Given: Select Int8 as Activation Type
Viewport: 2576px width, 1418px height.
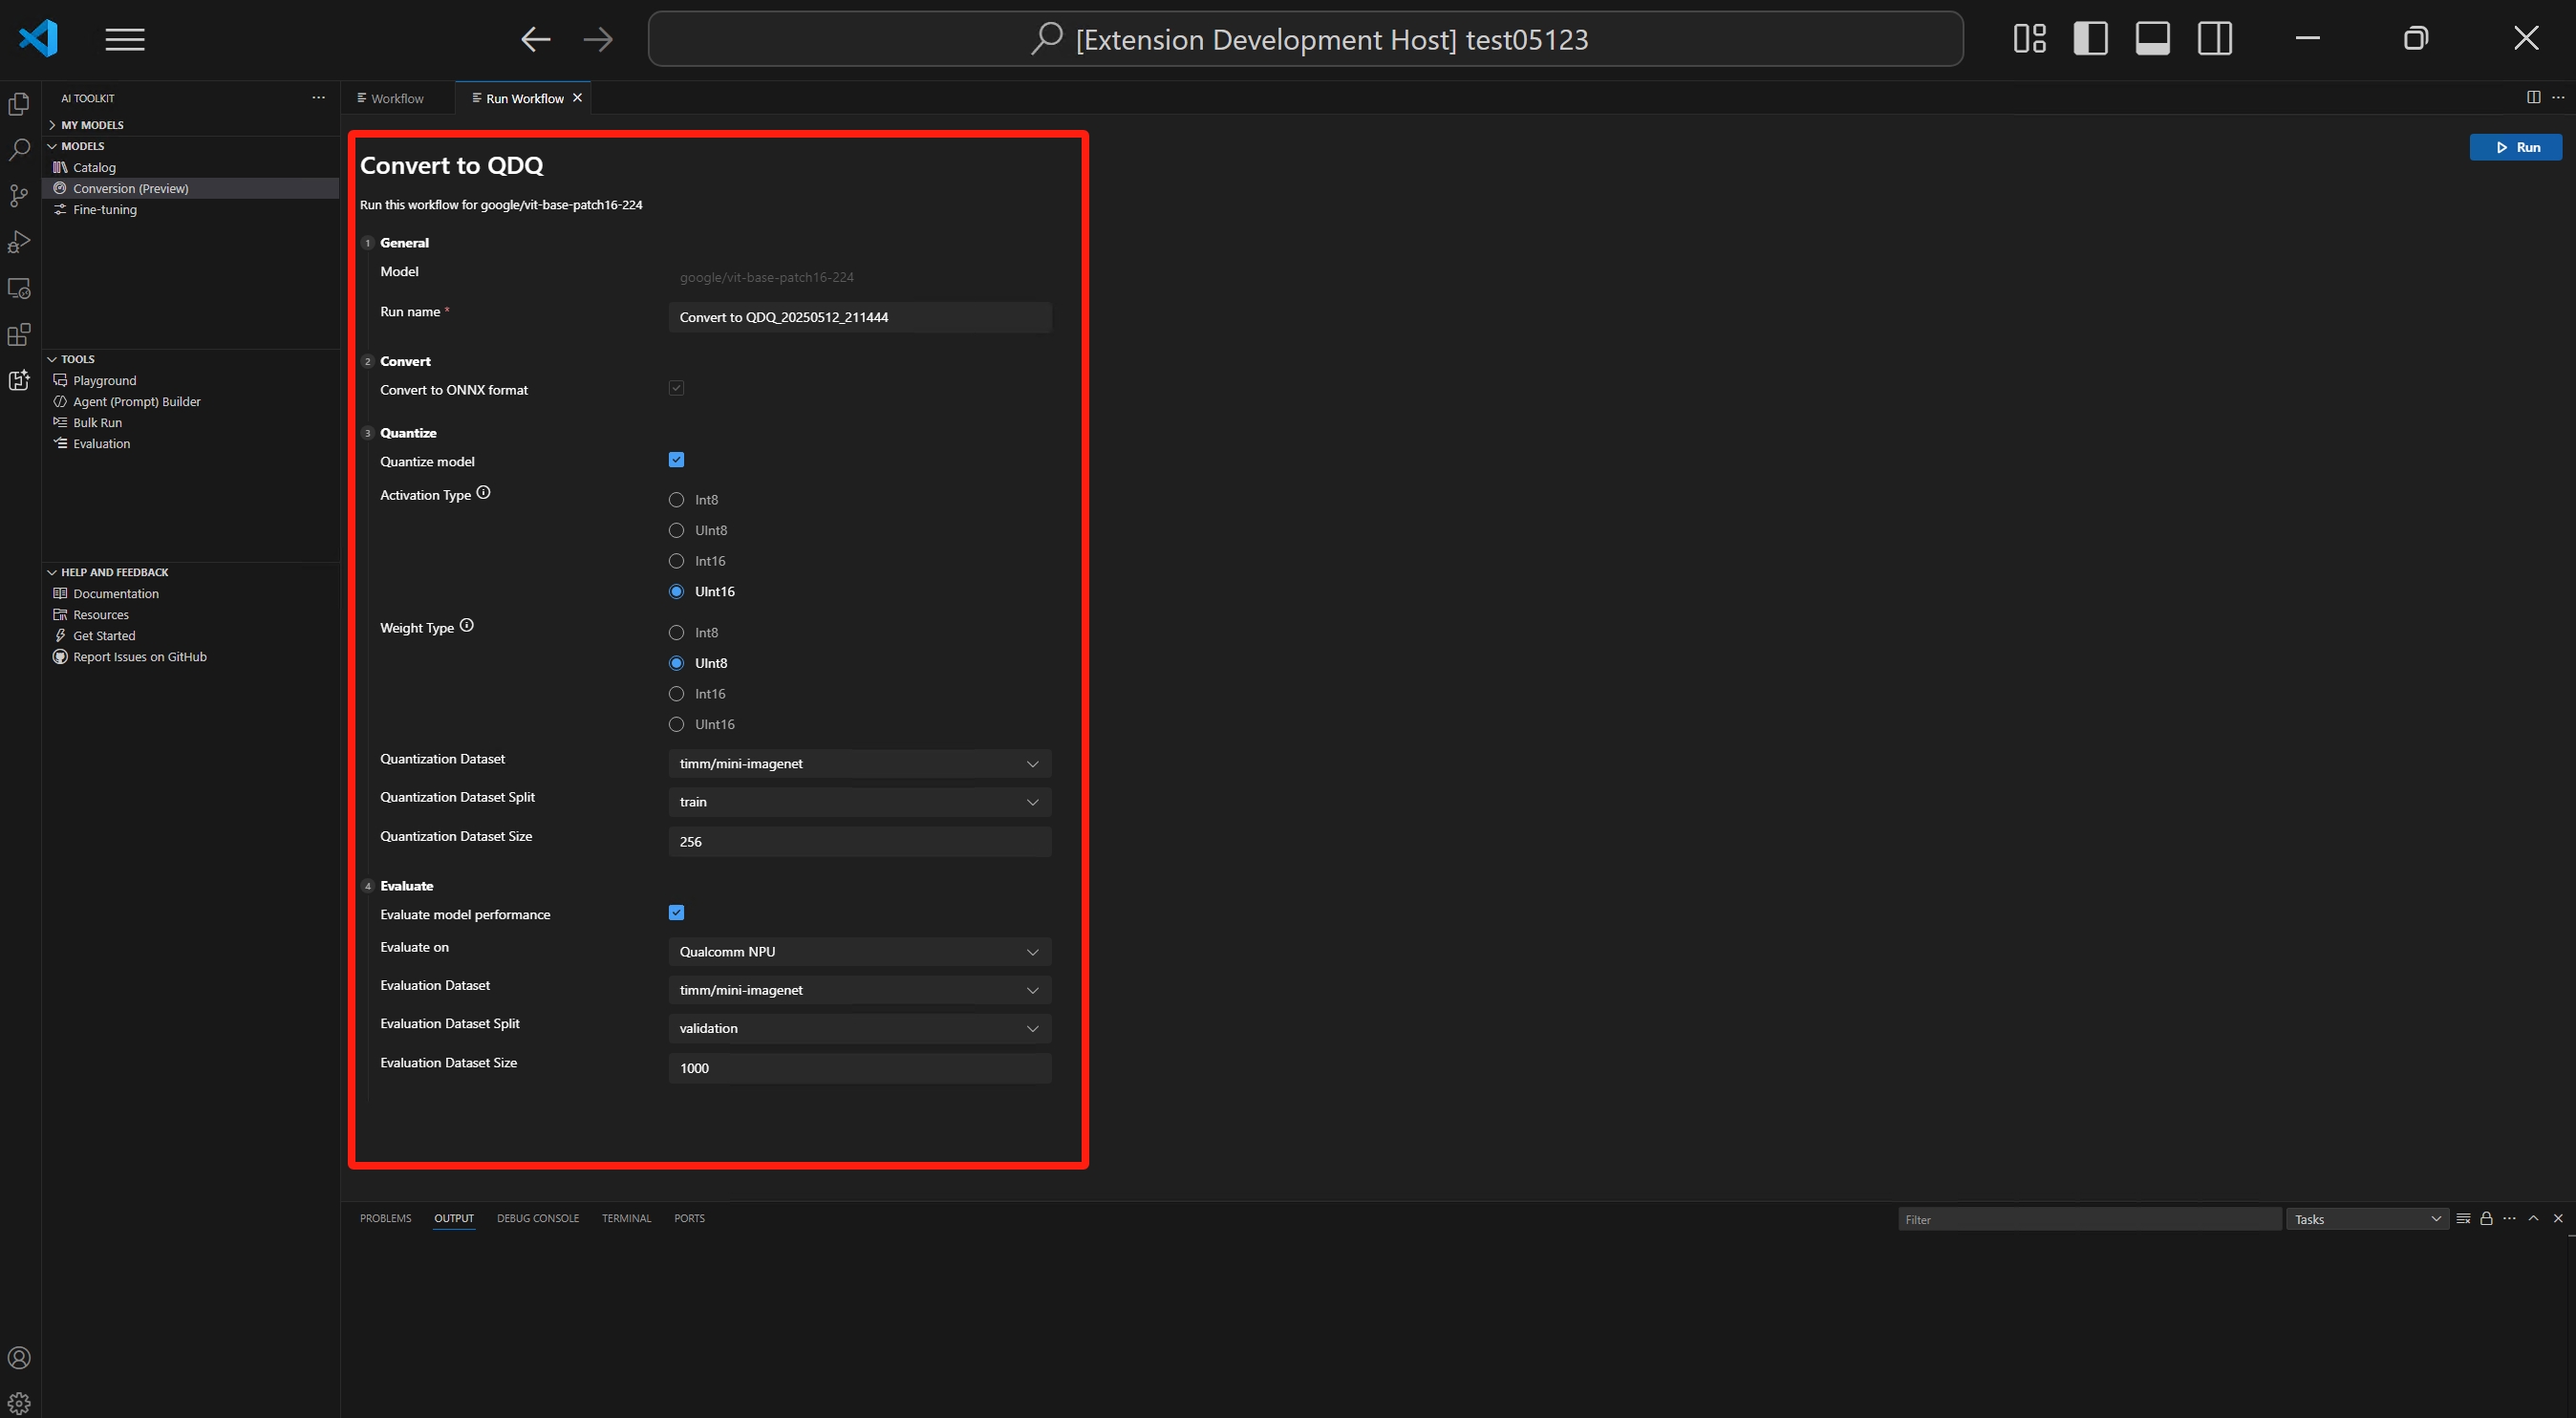Looking at the screenshot, I should 676,499.
